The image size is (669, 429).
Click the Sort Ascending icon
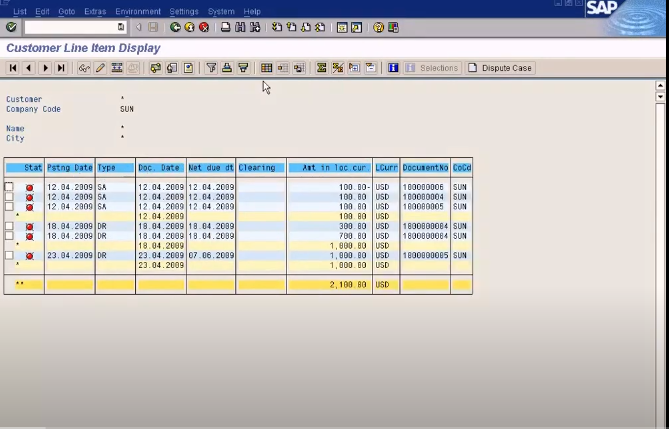click(x=227, y=68)
